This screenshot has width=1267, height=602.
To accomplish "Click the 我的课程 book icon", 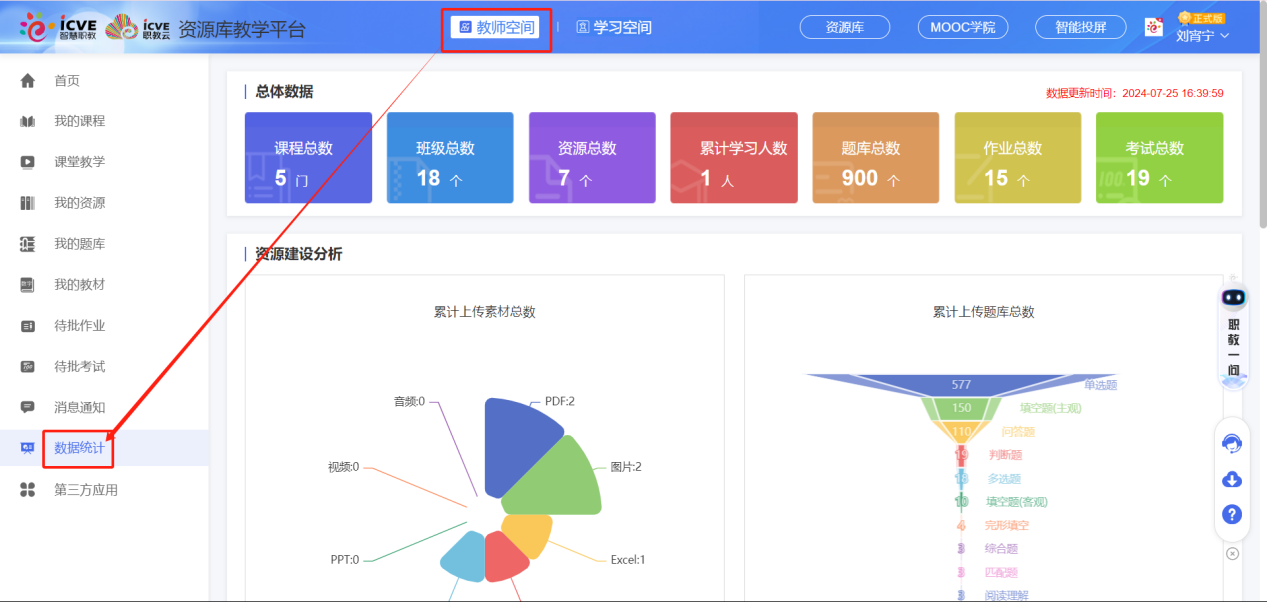I will 28,122.
